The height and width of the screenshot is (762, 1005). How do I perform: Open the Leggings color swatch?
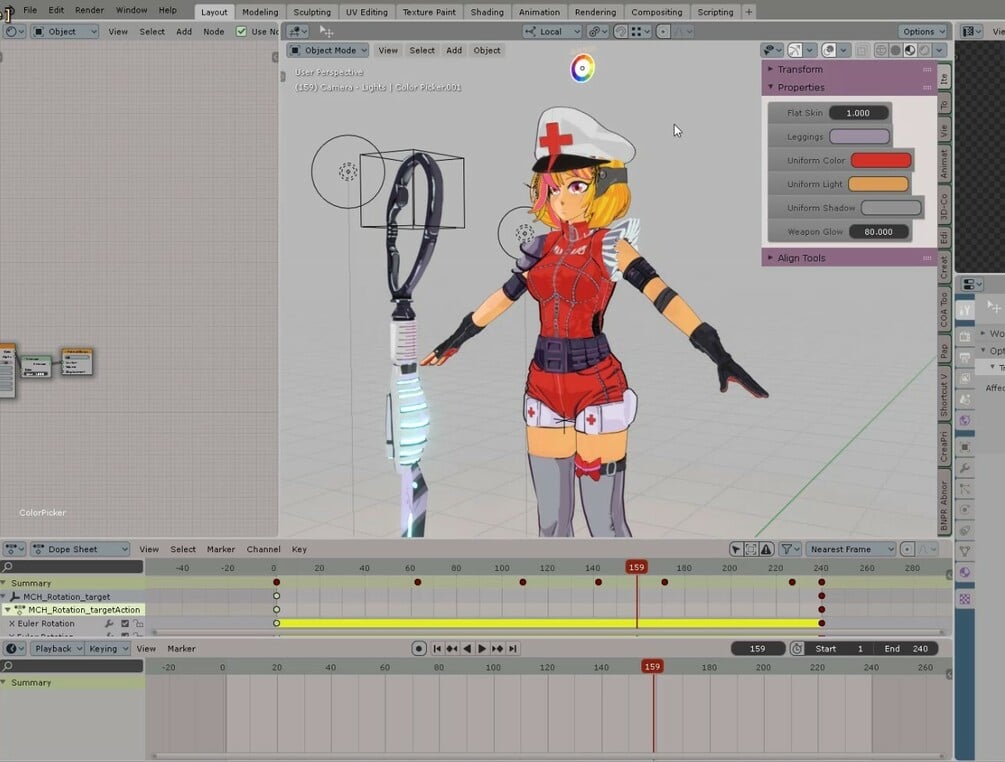[859, 137]
